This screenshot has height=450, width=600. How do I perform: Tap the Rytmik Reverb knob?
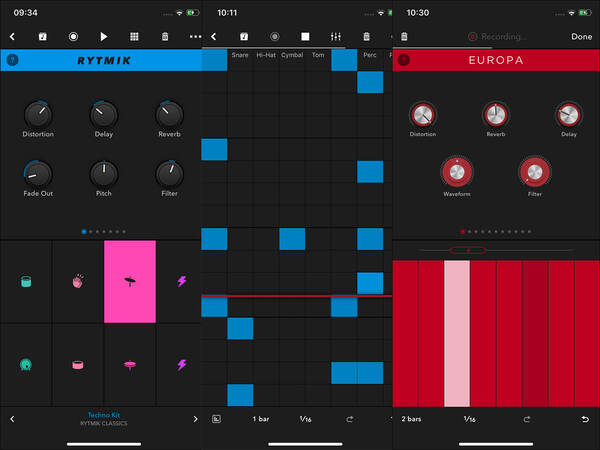pyautogui.click(x=170, y=114)
